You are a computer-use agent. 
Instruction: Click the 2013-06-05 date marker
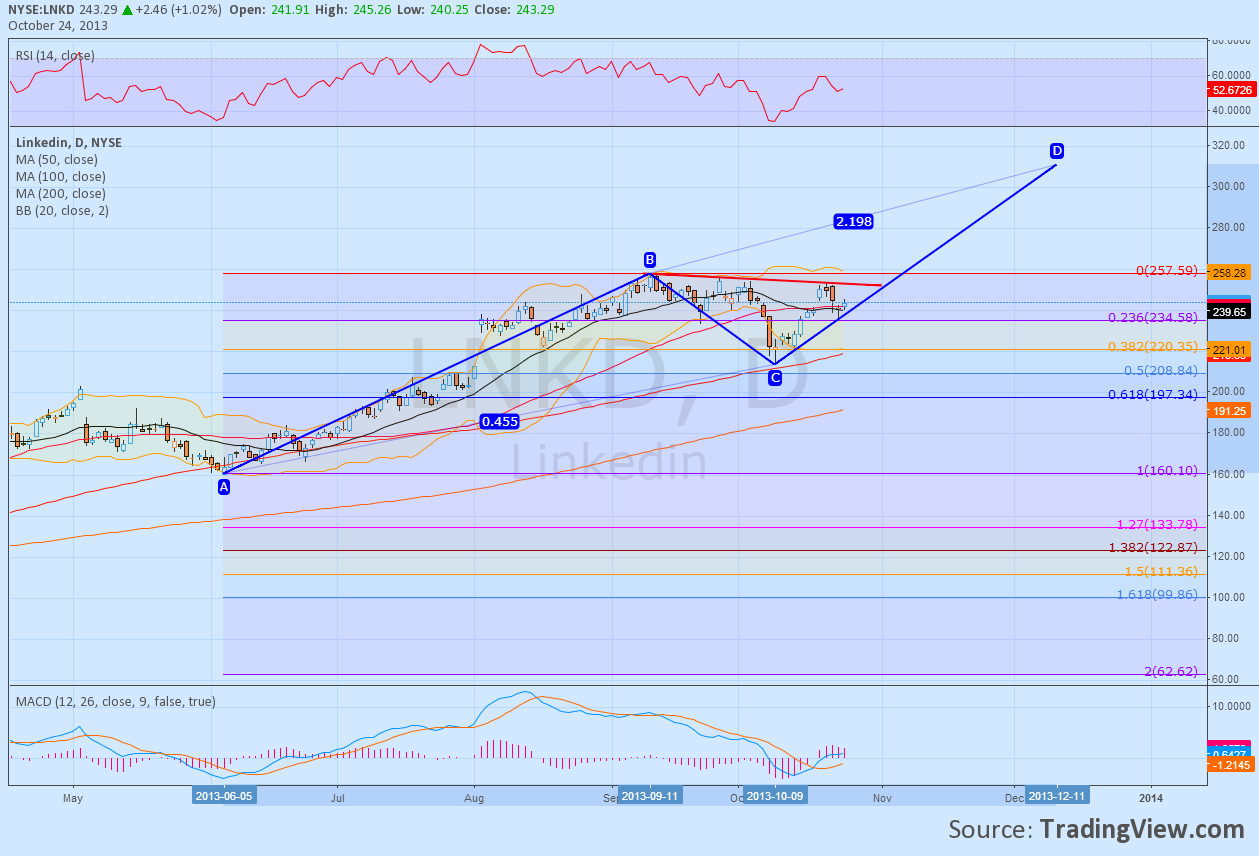[x=223, y=796]
